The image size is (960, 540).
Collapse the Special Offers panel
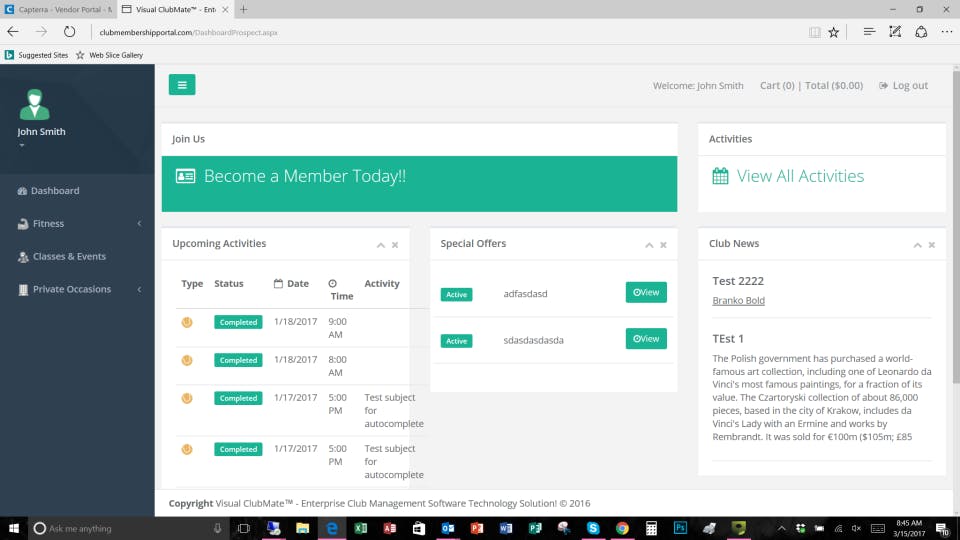coord(649,245)
